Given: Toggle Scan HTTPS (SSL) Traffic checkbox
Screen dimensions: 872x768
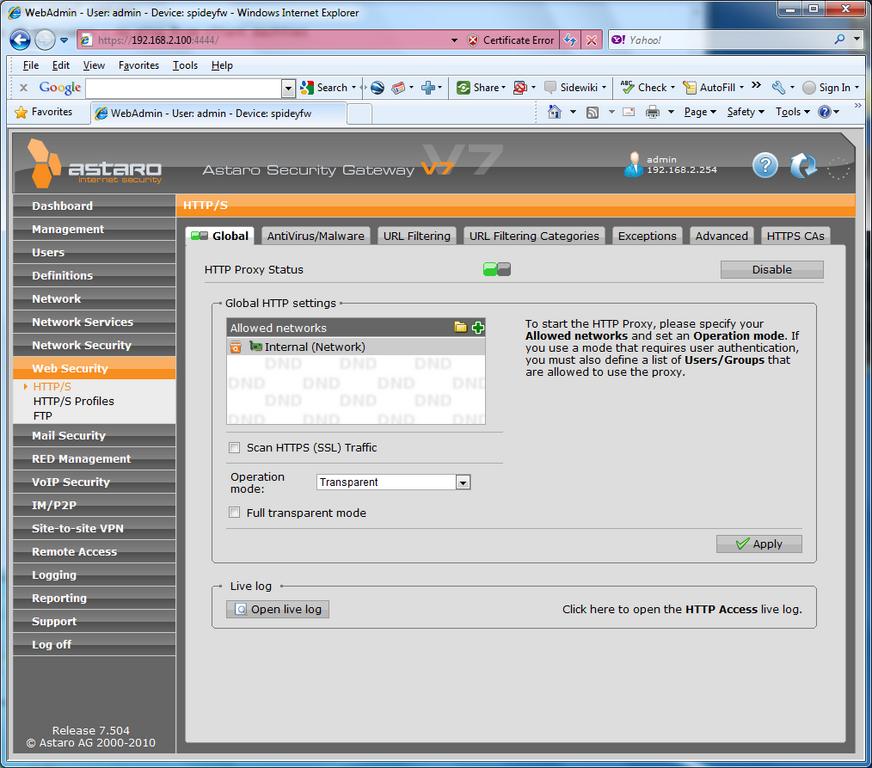Looking at the screenshot, I should click(x=235, y=448).
